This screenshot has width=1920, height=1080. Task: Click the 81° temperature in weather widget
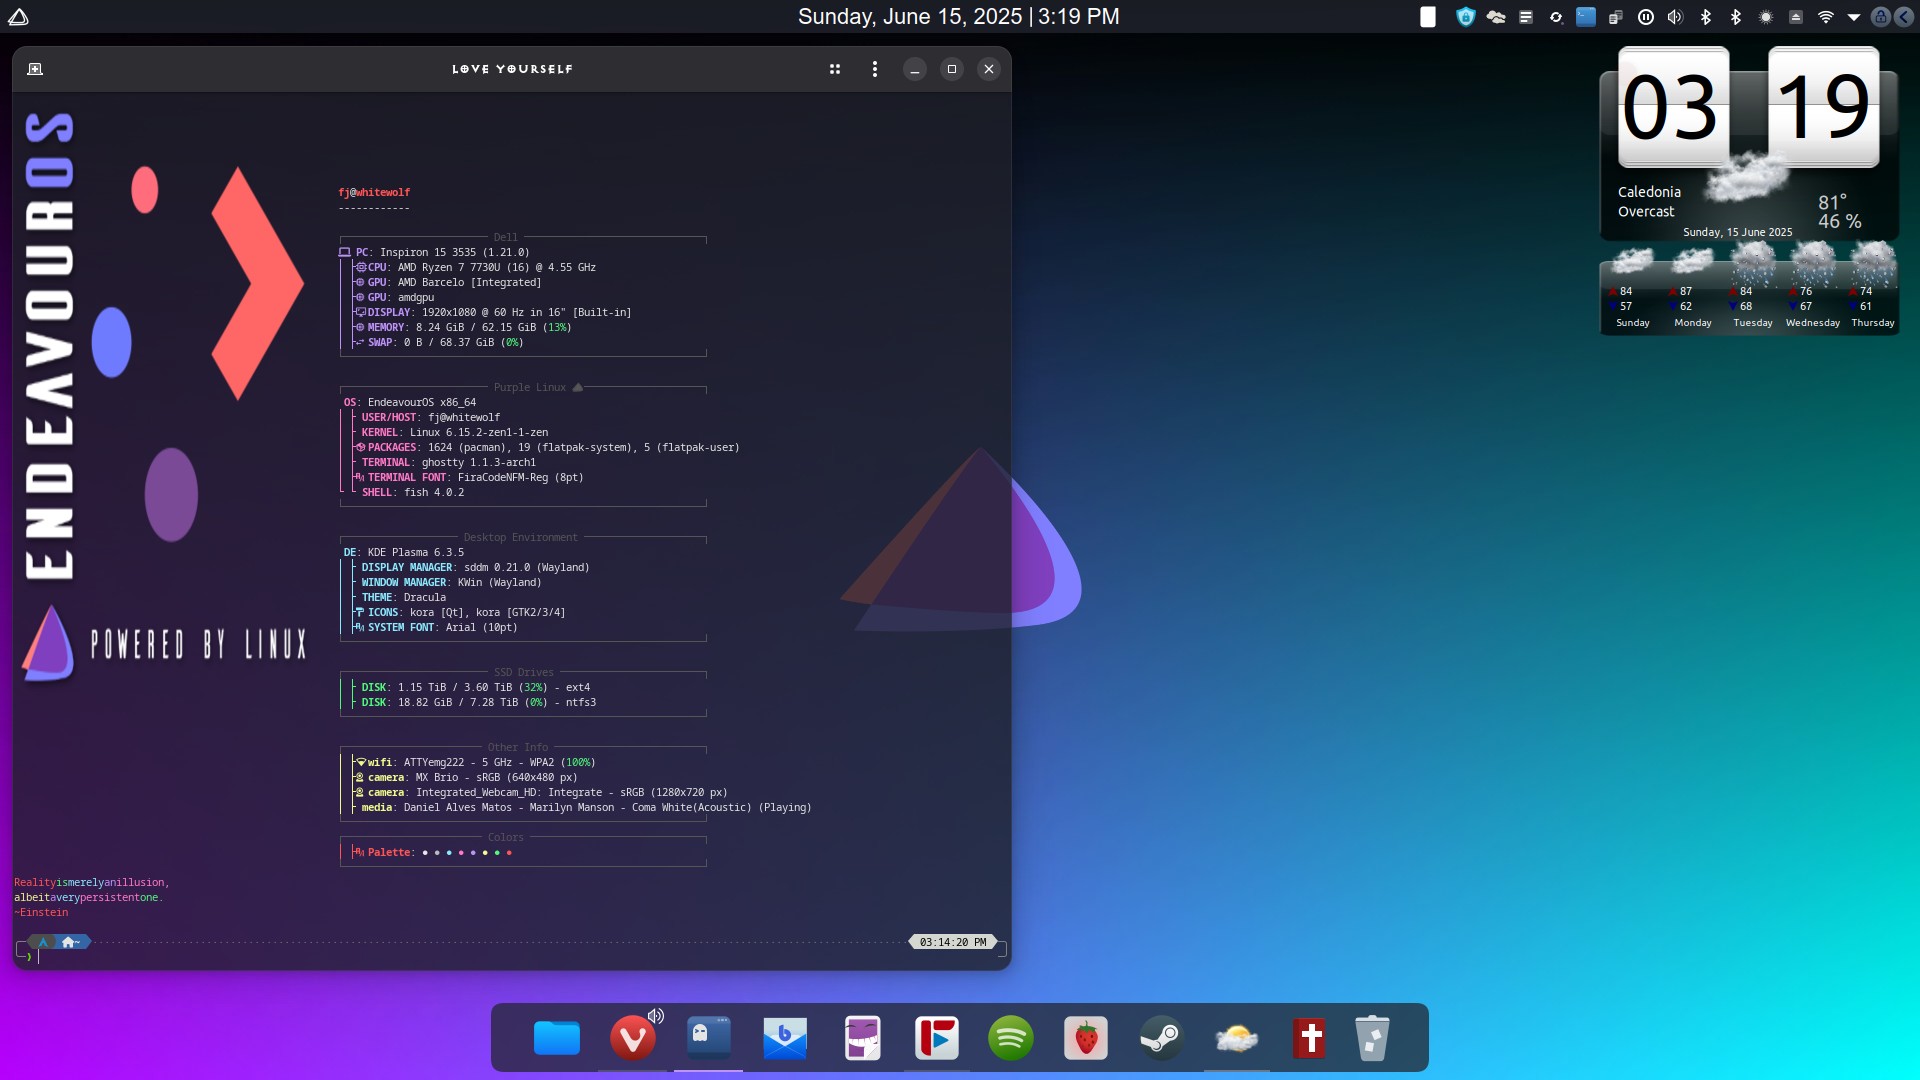pos(1832,202)
